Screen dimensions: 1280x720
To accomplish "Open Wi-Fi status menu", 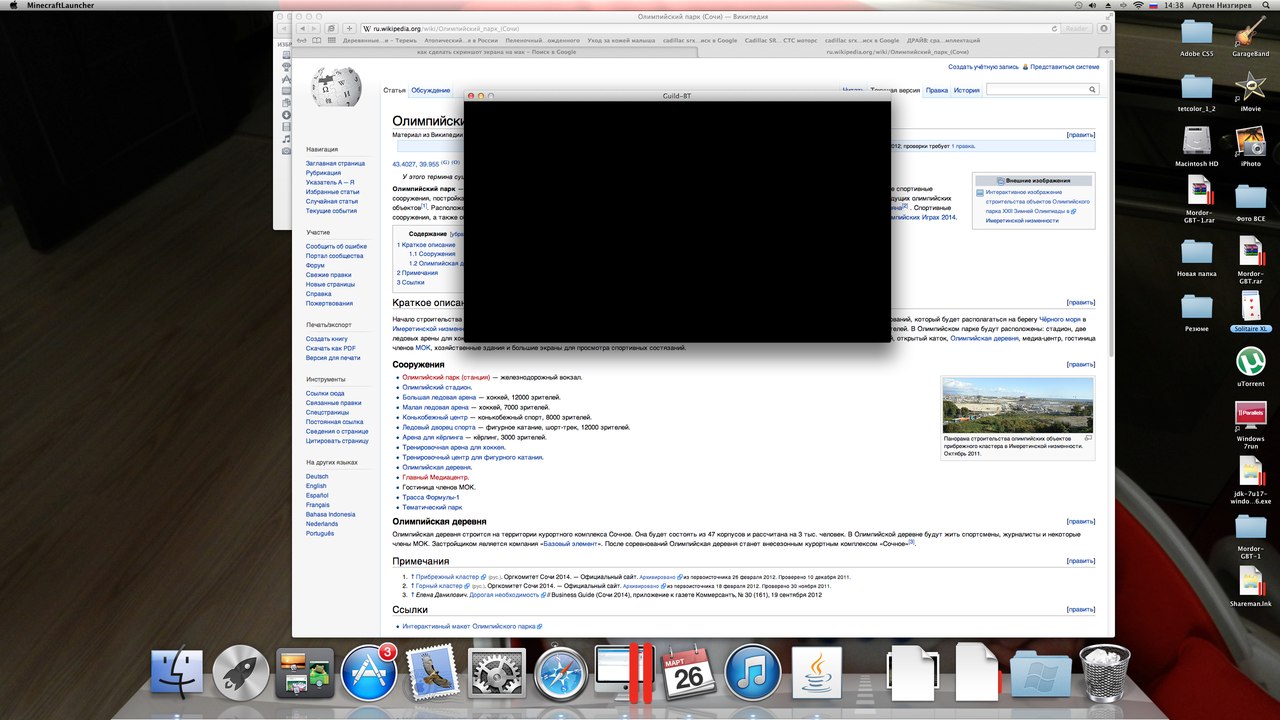I will click(1138, 5).
